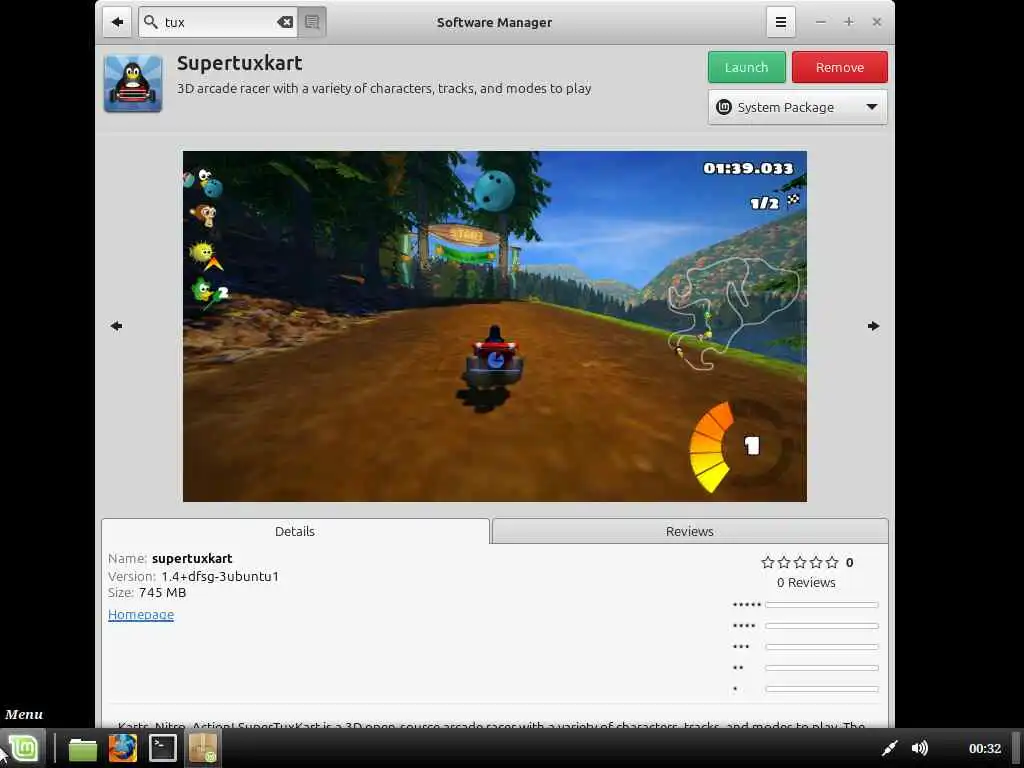Open the hamburger menu
This screenshot has height=768, width=1024.
(780, 22)
